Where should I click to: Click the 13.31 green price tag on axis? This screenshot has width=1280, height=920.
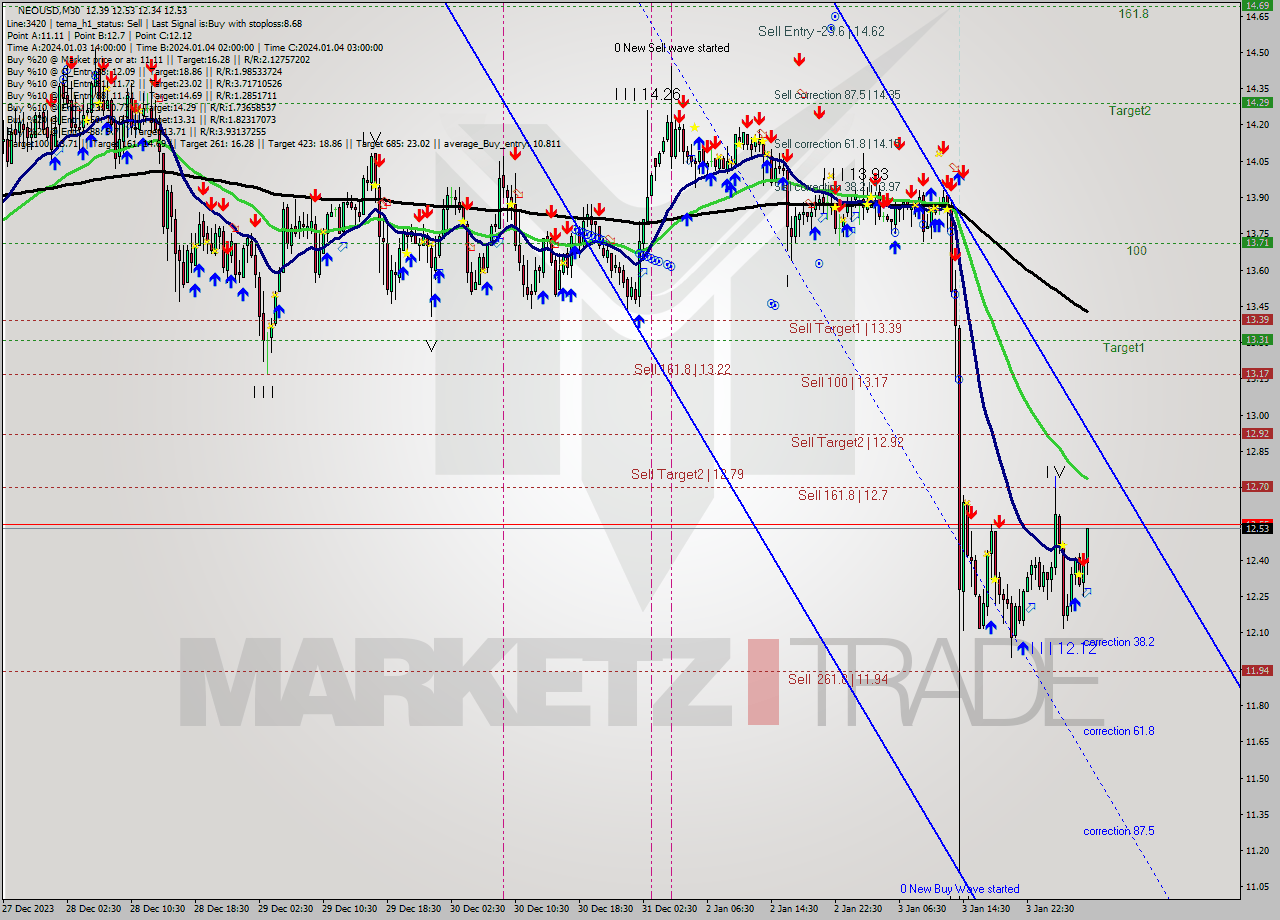click(x=1256, y=339)
